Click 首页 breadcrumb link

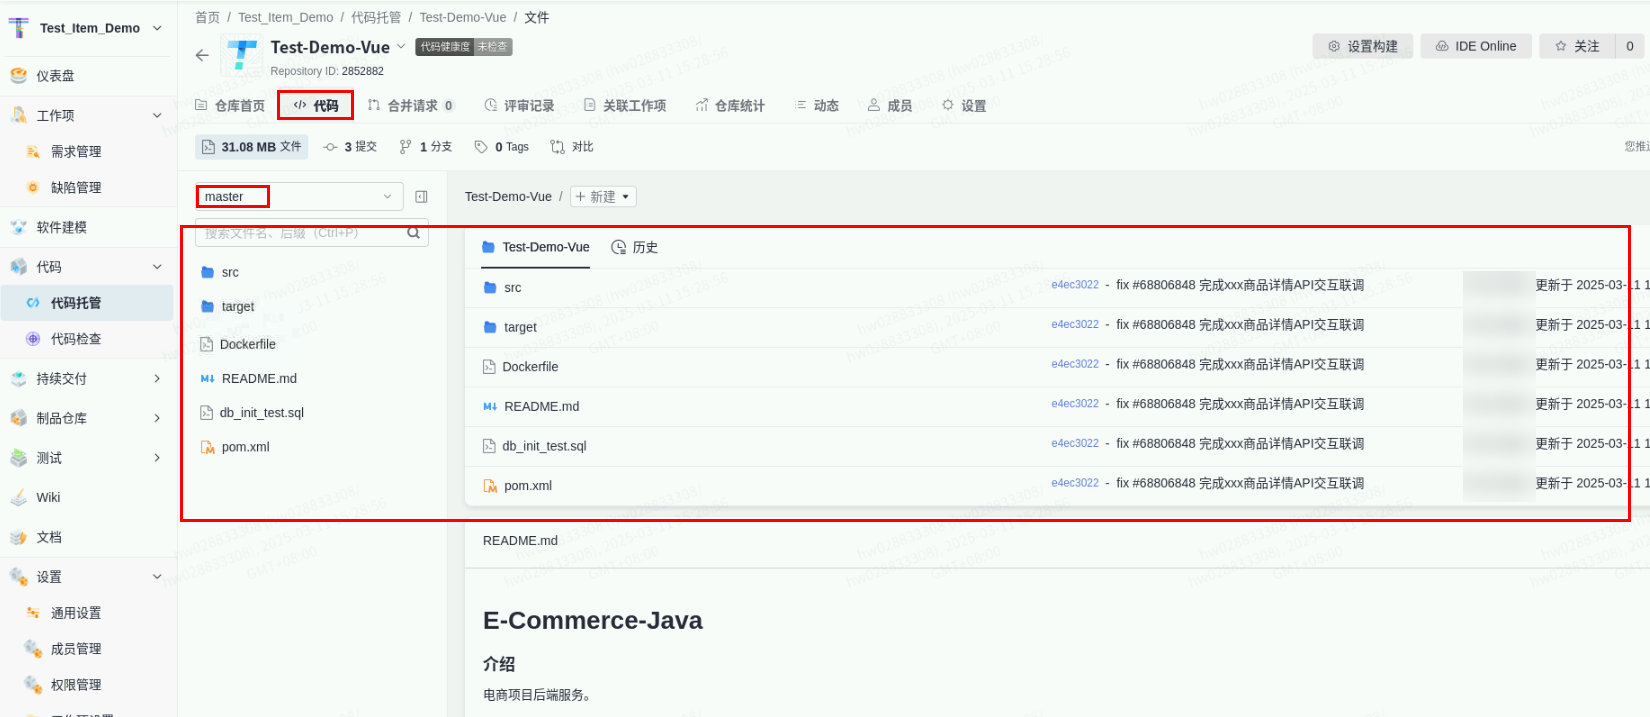click(x=207, y=17)
